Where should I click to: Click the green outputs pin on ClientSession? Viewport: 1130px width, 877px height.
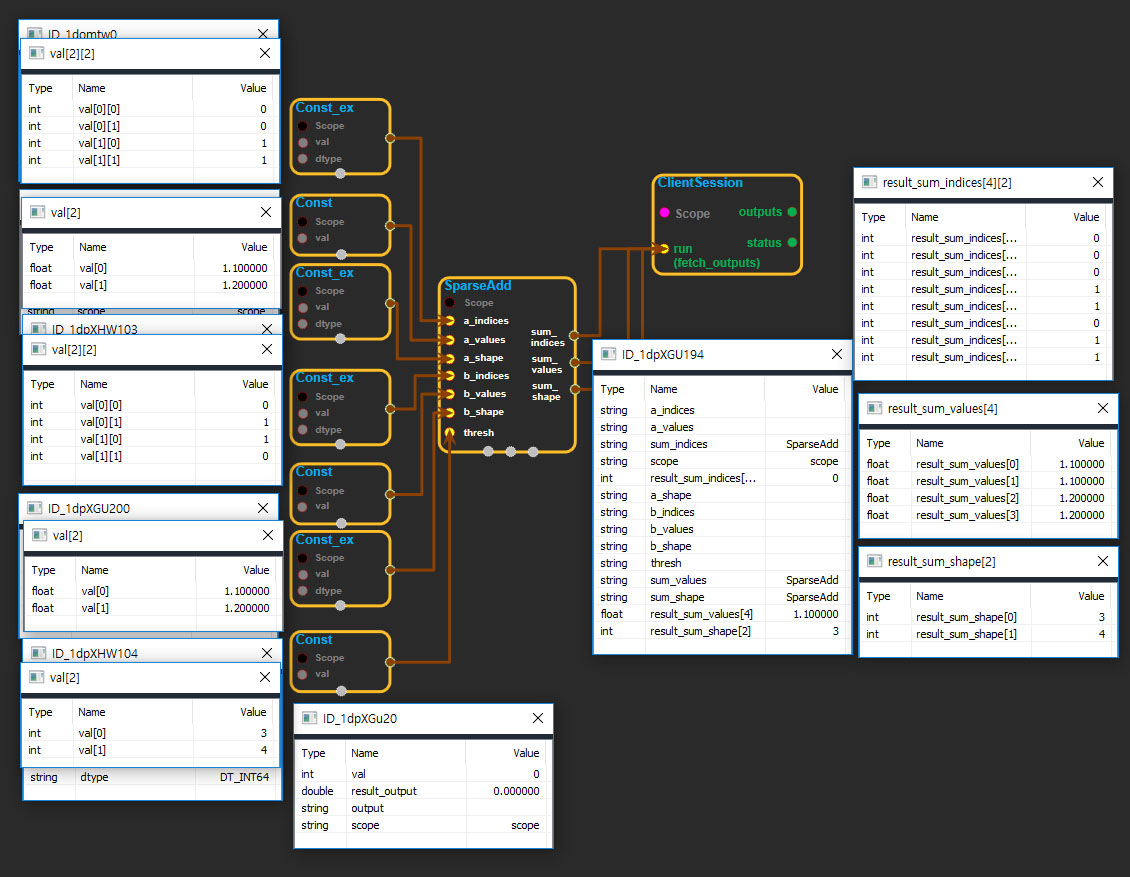(x=792, y=212)
